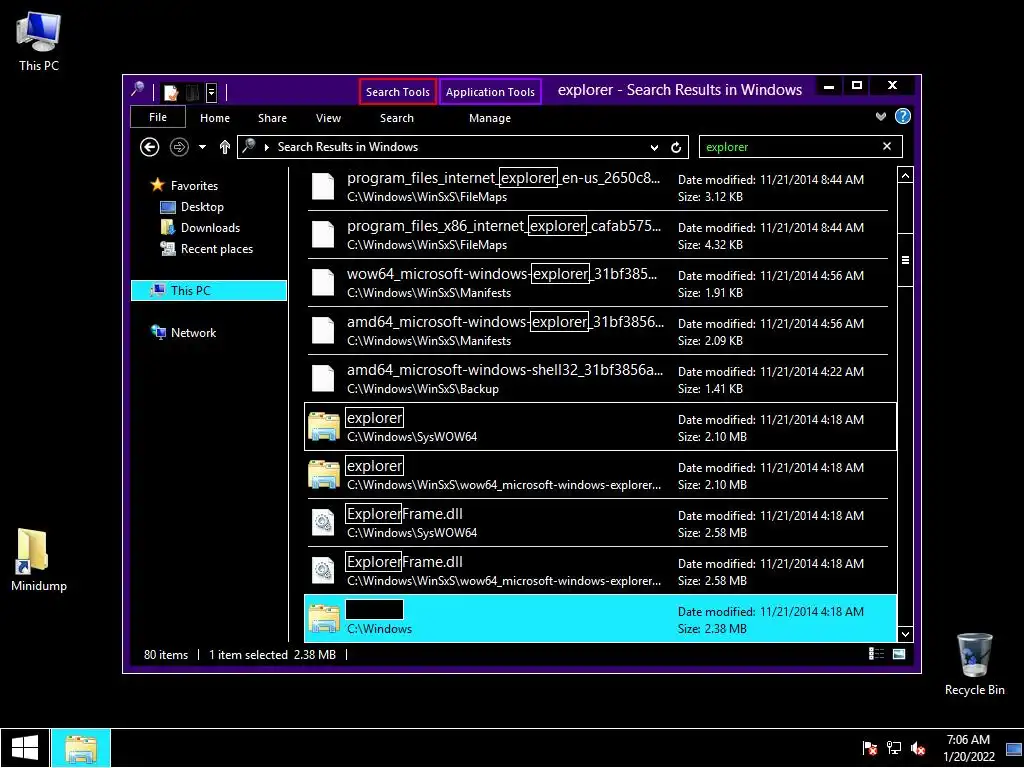Open the Search ribbon tab

point(397,118)
